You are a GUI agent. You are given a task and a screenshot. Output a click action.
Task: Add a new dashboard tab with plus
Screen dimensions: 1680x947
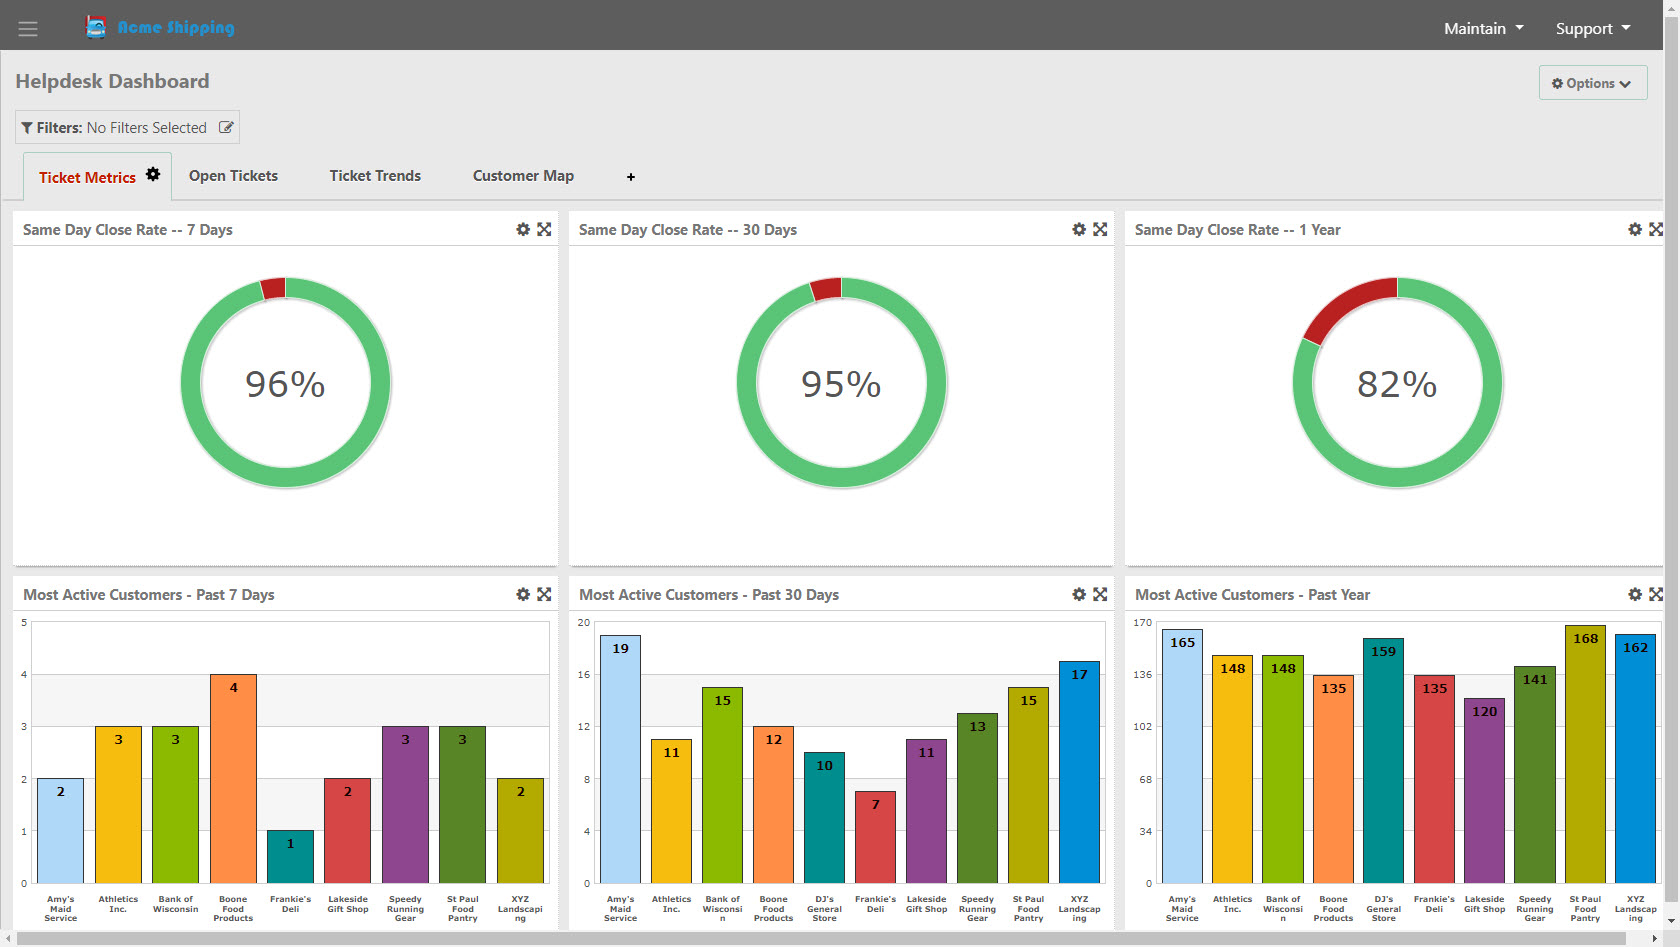631,177
